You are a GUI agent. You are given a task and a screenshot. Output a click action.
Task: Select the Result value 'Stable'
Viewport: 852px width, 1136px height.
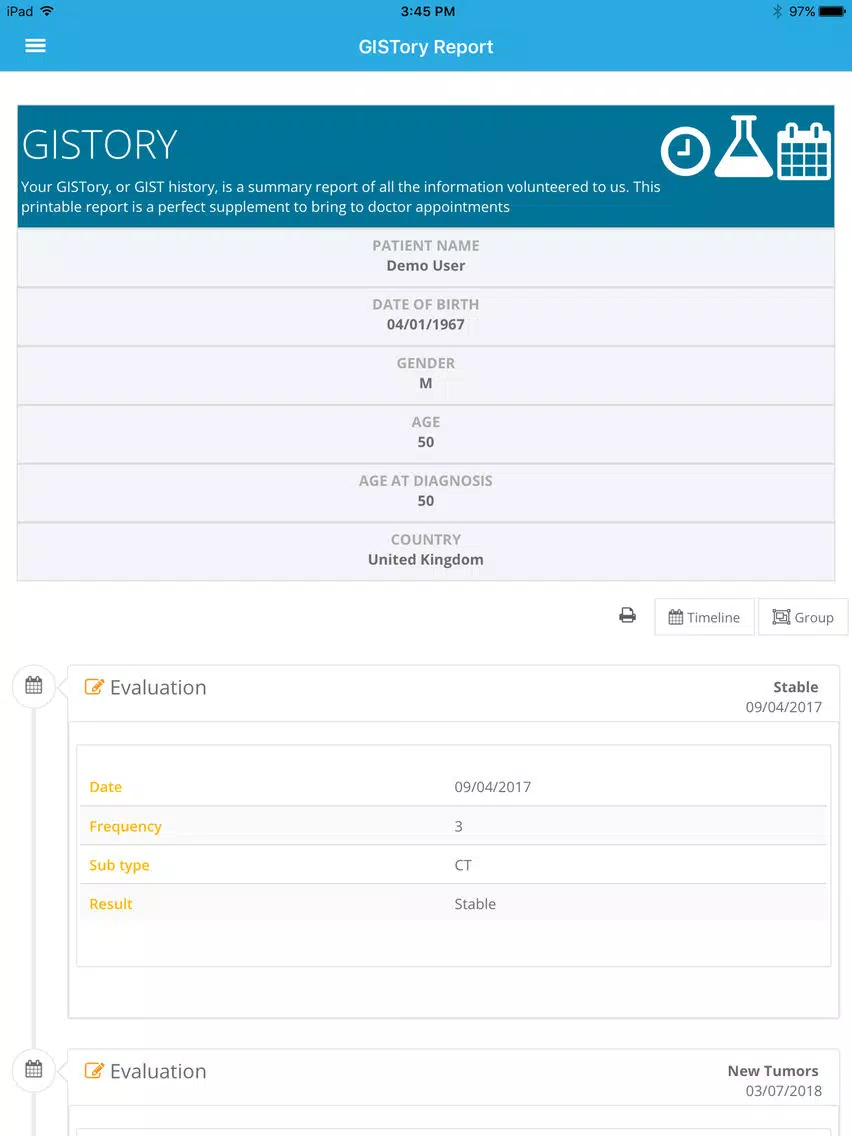(x=475, y=904)
